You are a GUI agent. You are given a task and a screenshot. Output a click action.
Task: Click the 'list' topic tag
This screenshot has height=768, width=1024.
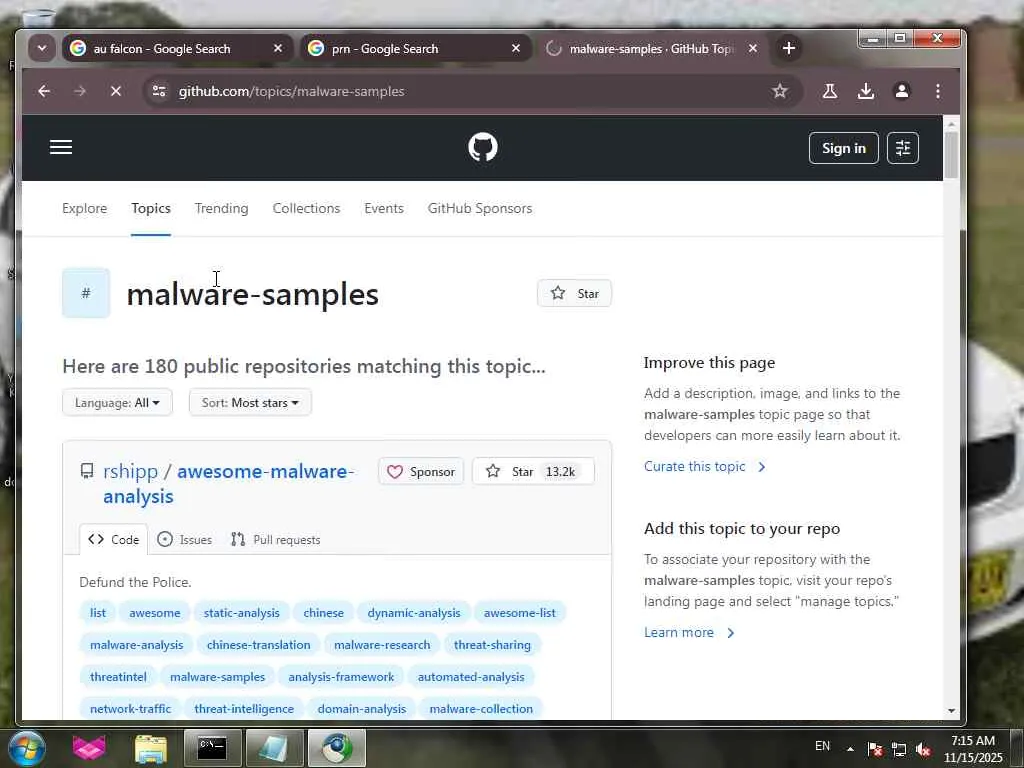pyautogui.click(x=98, y=613)
